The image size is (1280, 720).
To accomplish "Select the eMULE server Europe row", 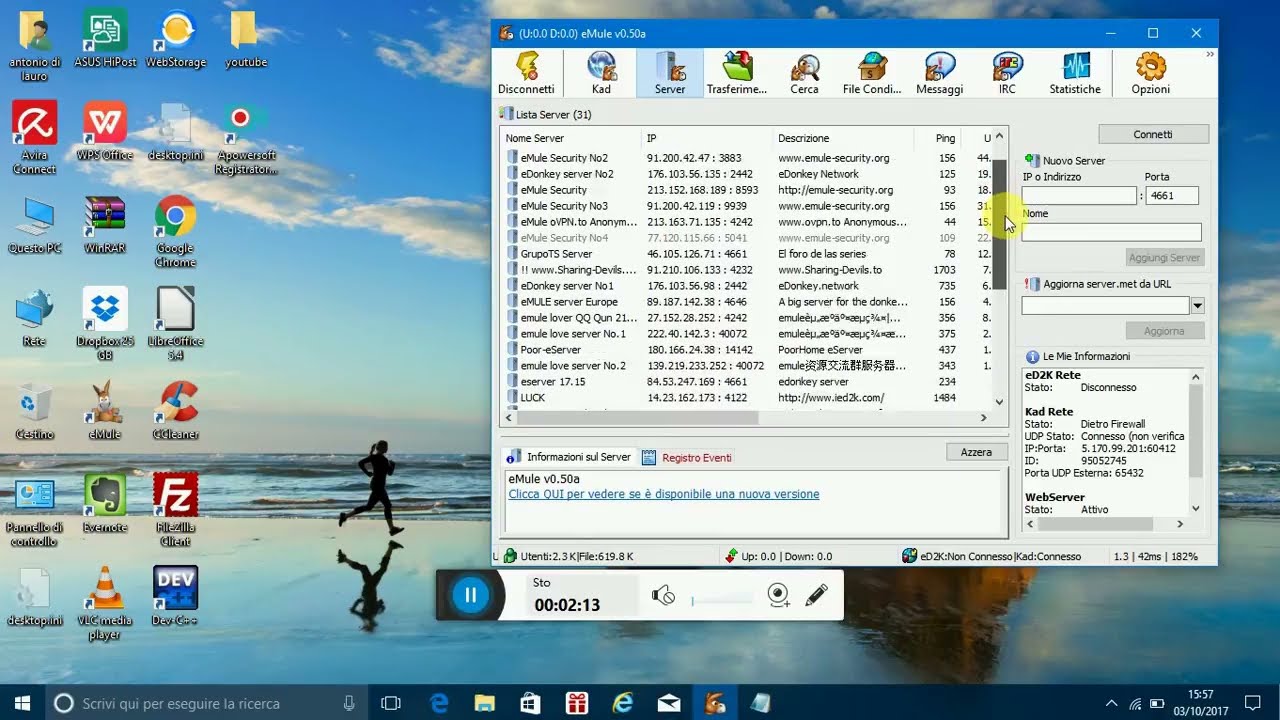I will [x=747, y=302].
